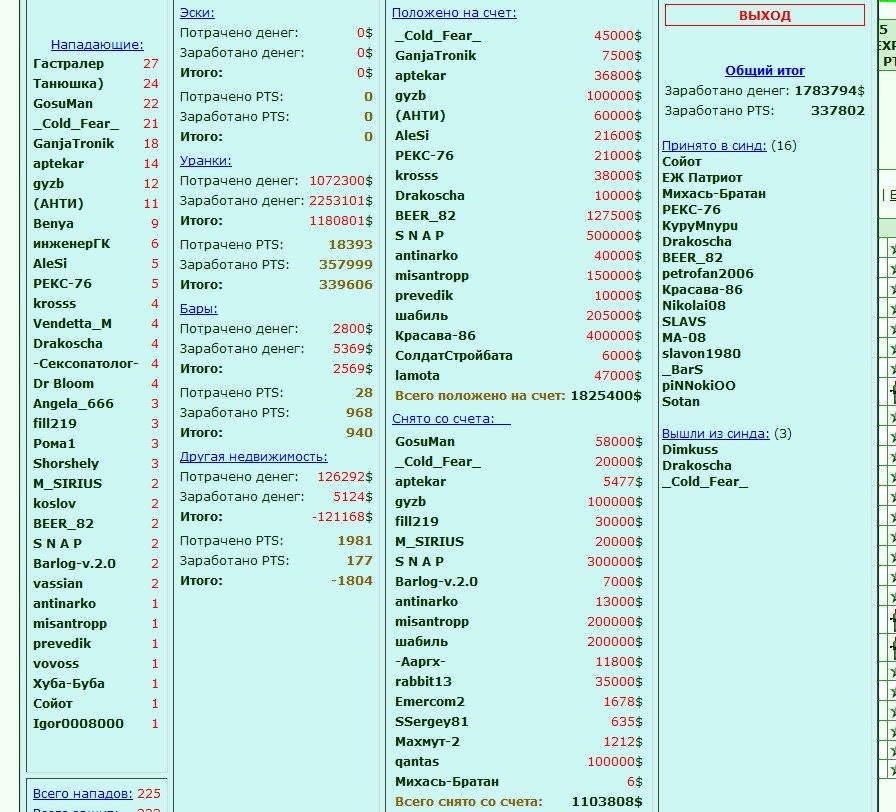The width and height of the screenshot is (896, 812).
Task: Select attacker Shorshely in the list
Action: [66, 464]
